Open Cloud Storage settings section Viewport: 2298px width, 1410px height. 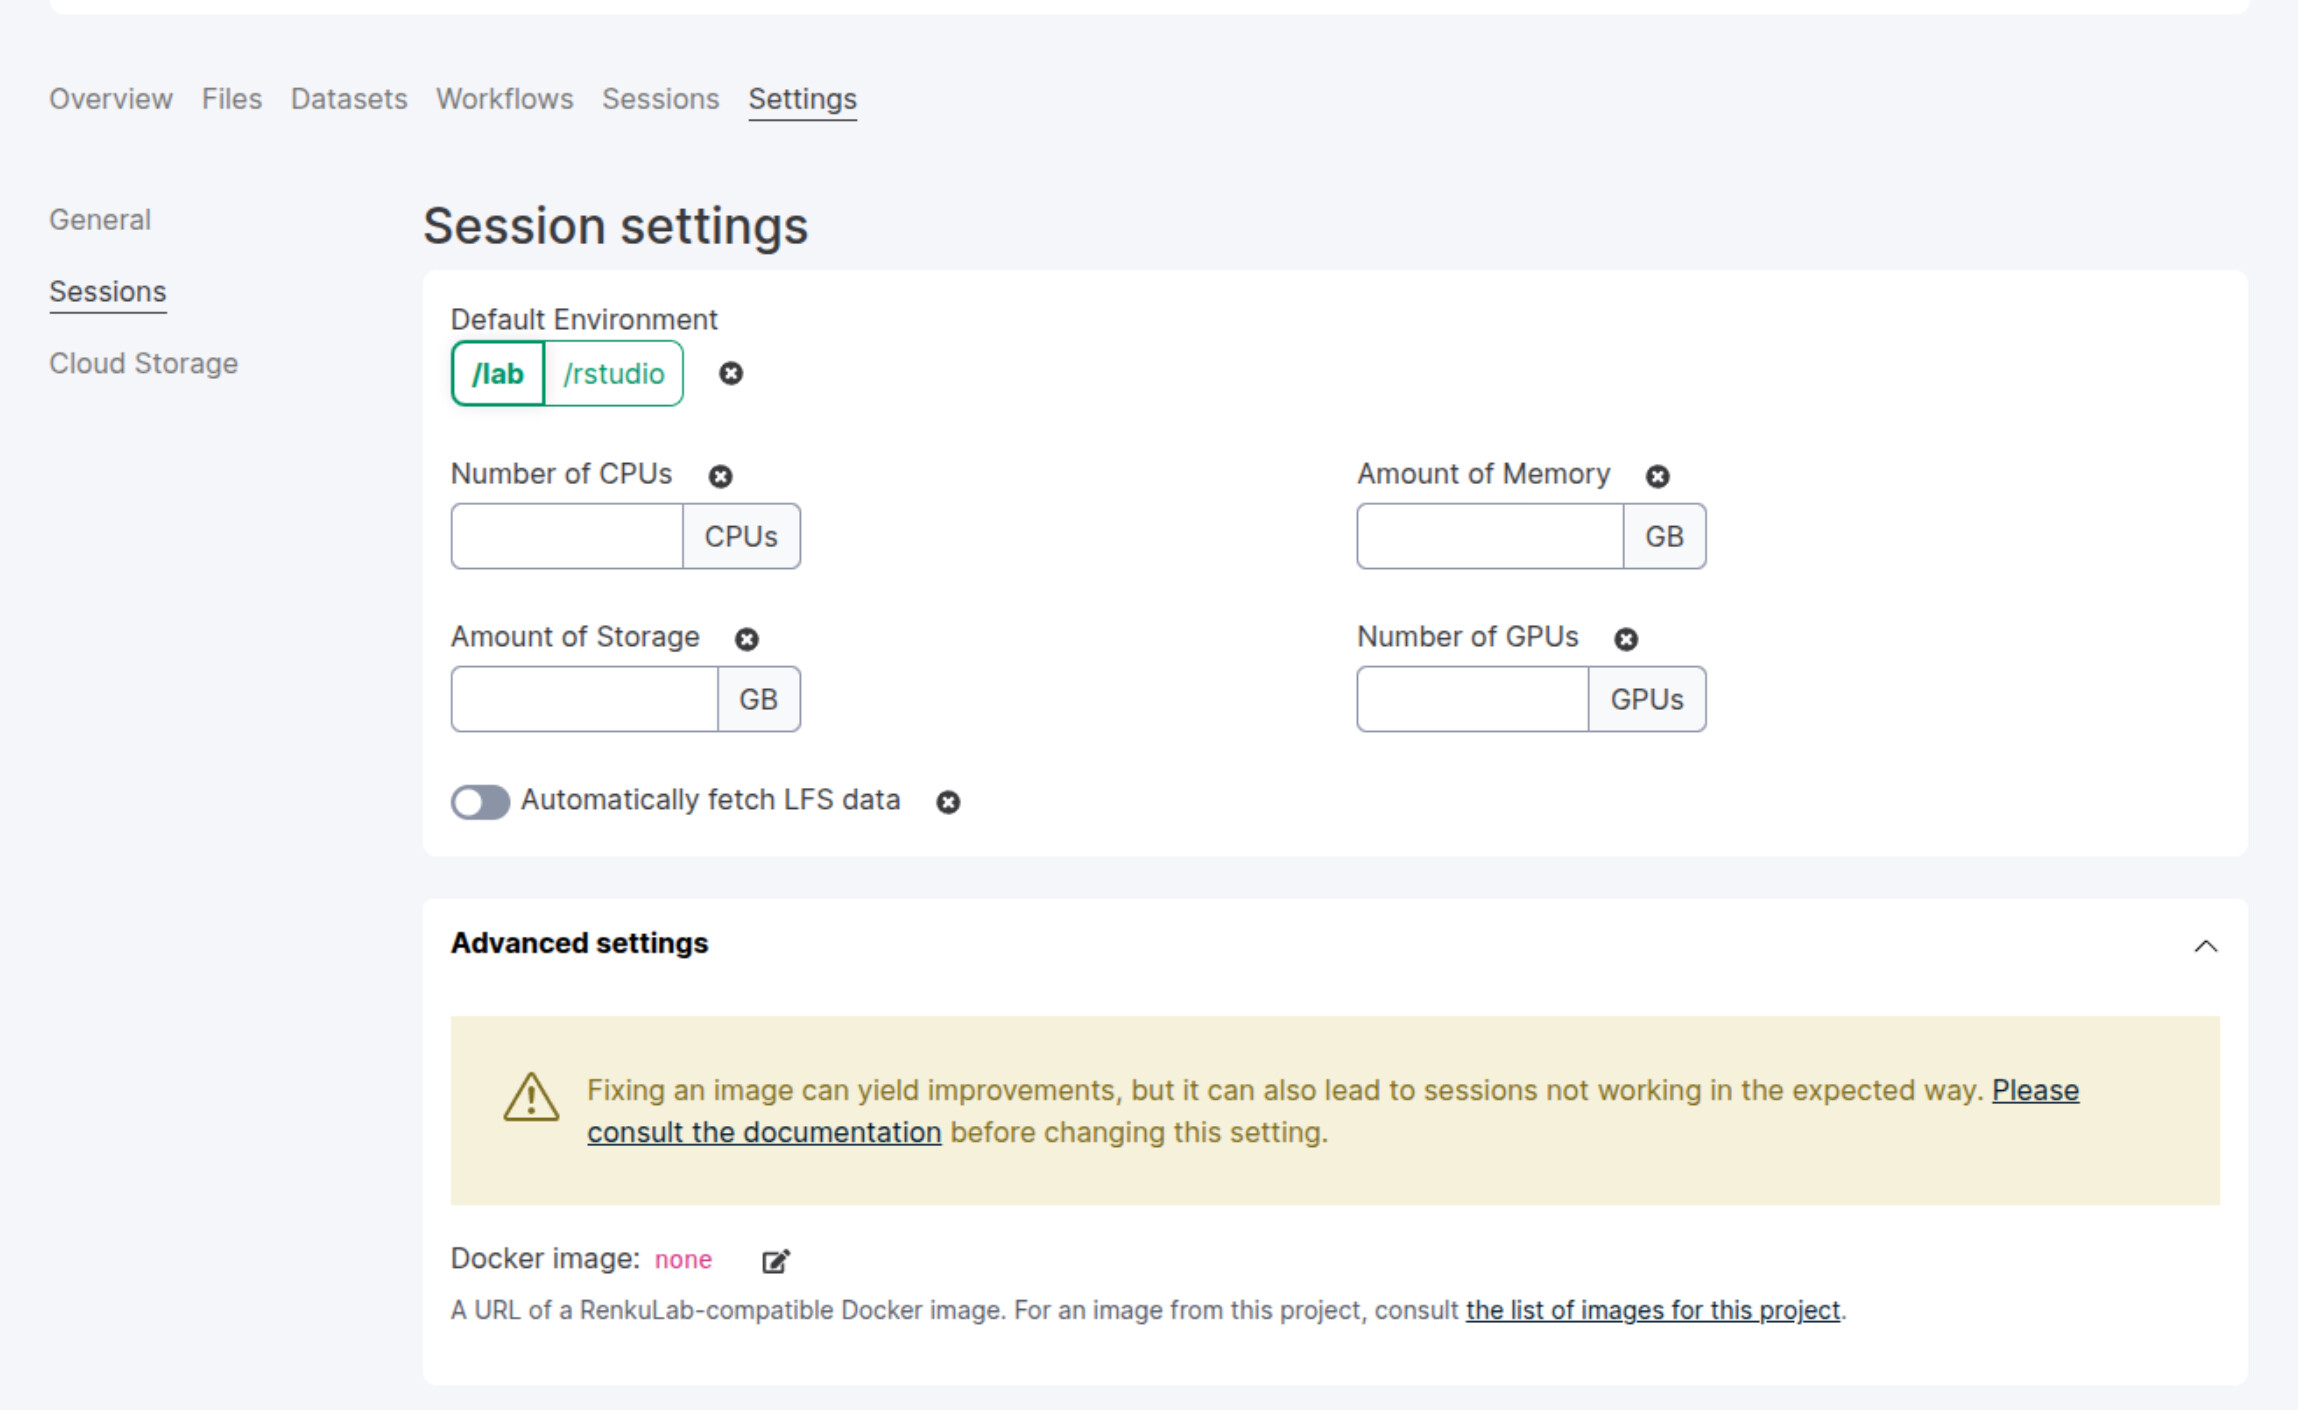click(144, 363)
